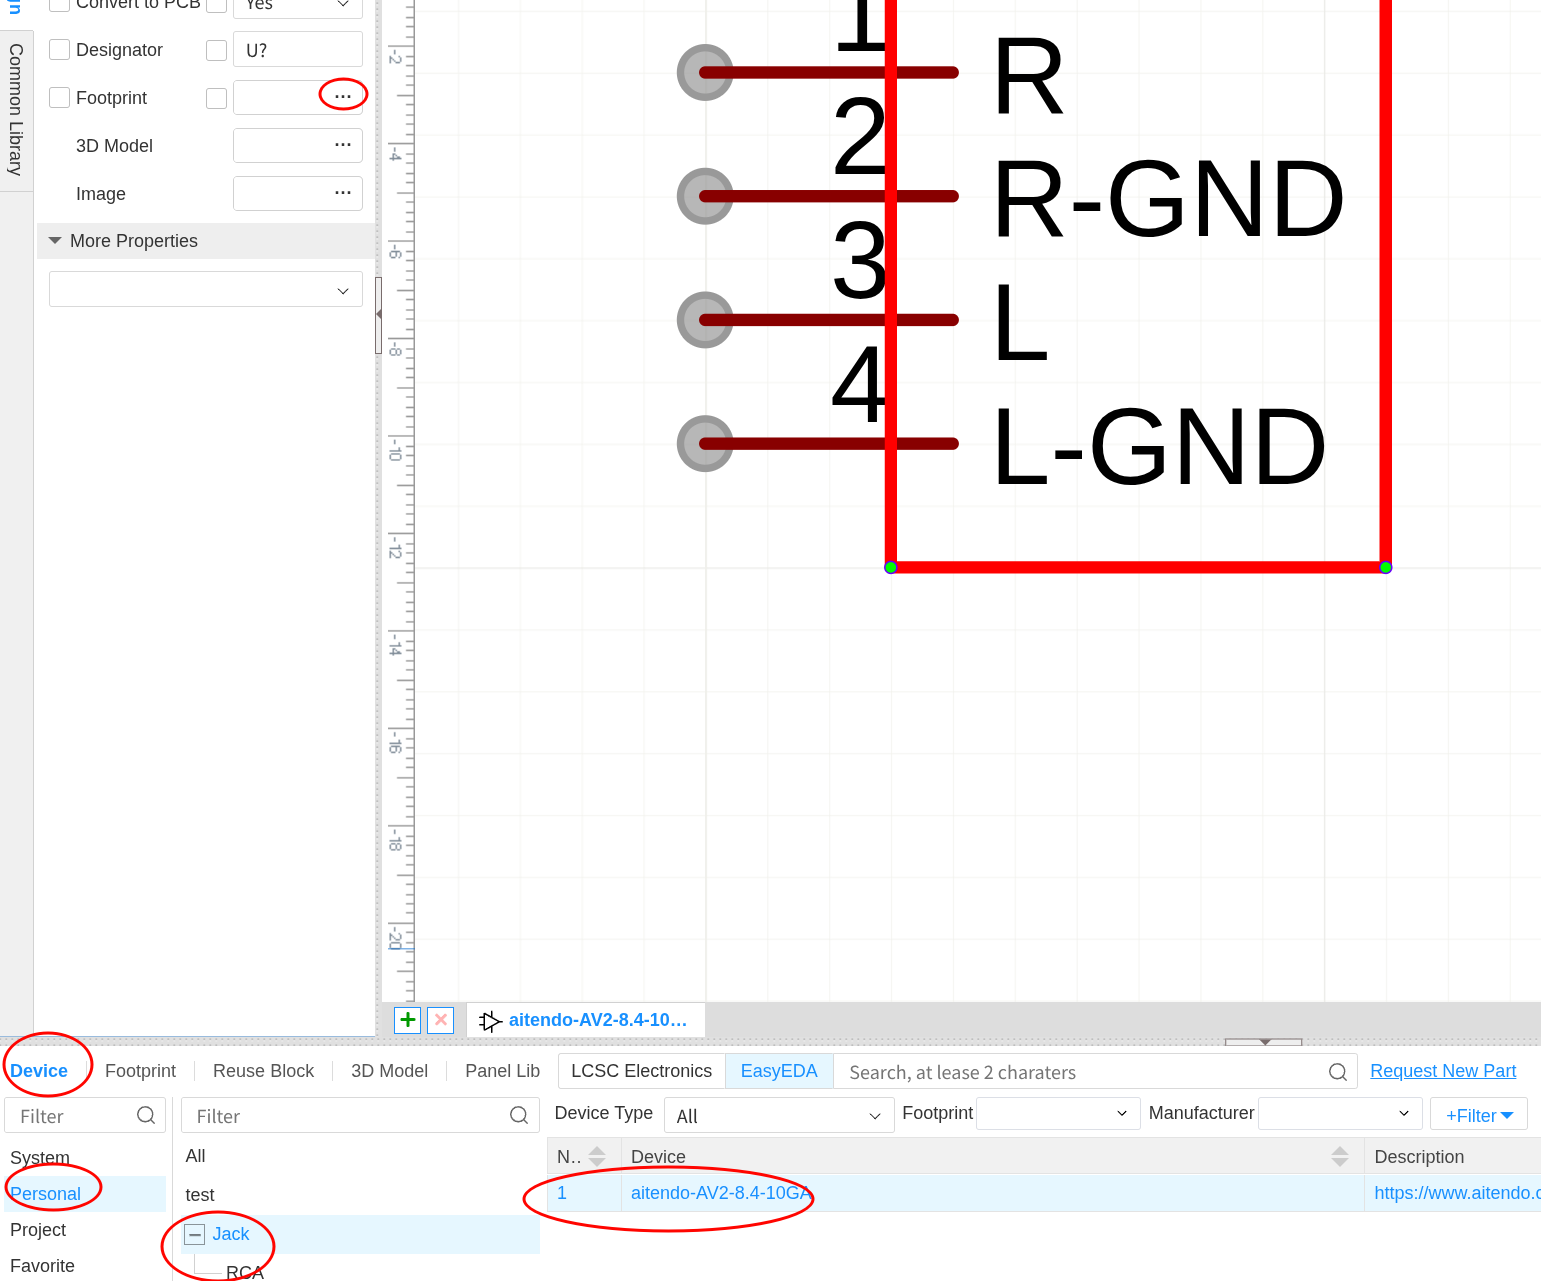The image size is (1541, 1281).
Task: Select test category
Action: click(x=200, y=1195)
